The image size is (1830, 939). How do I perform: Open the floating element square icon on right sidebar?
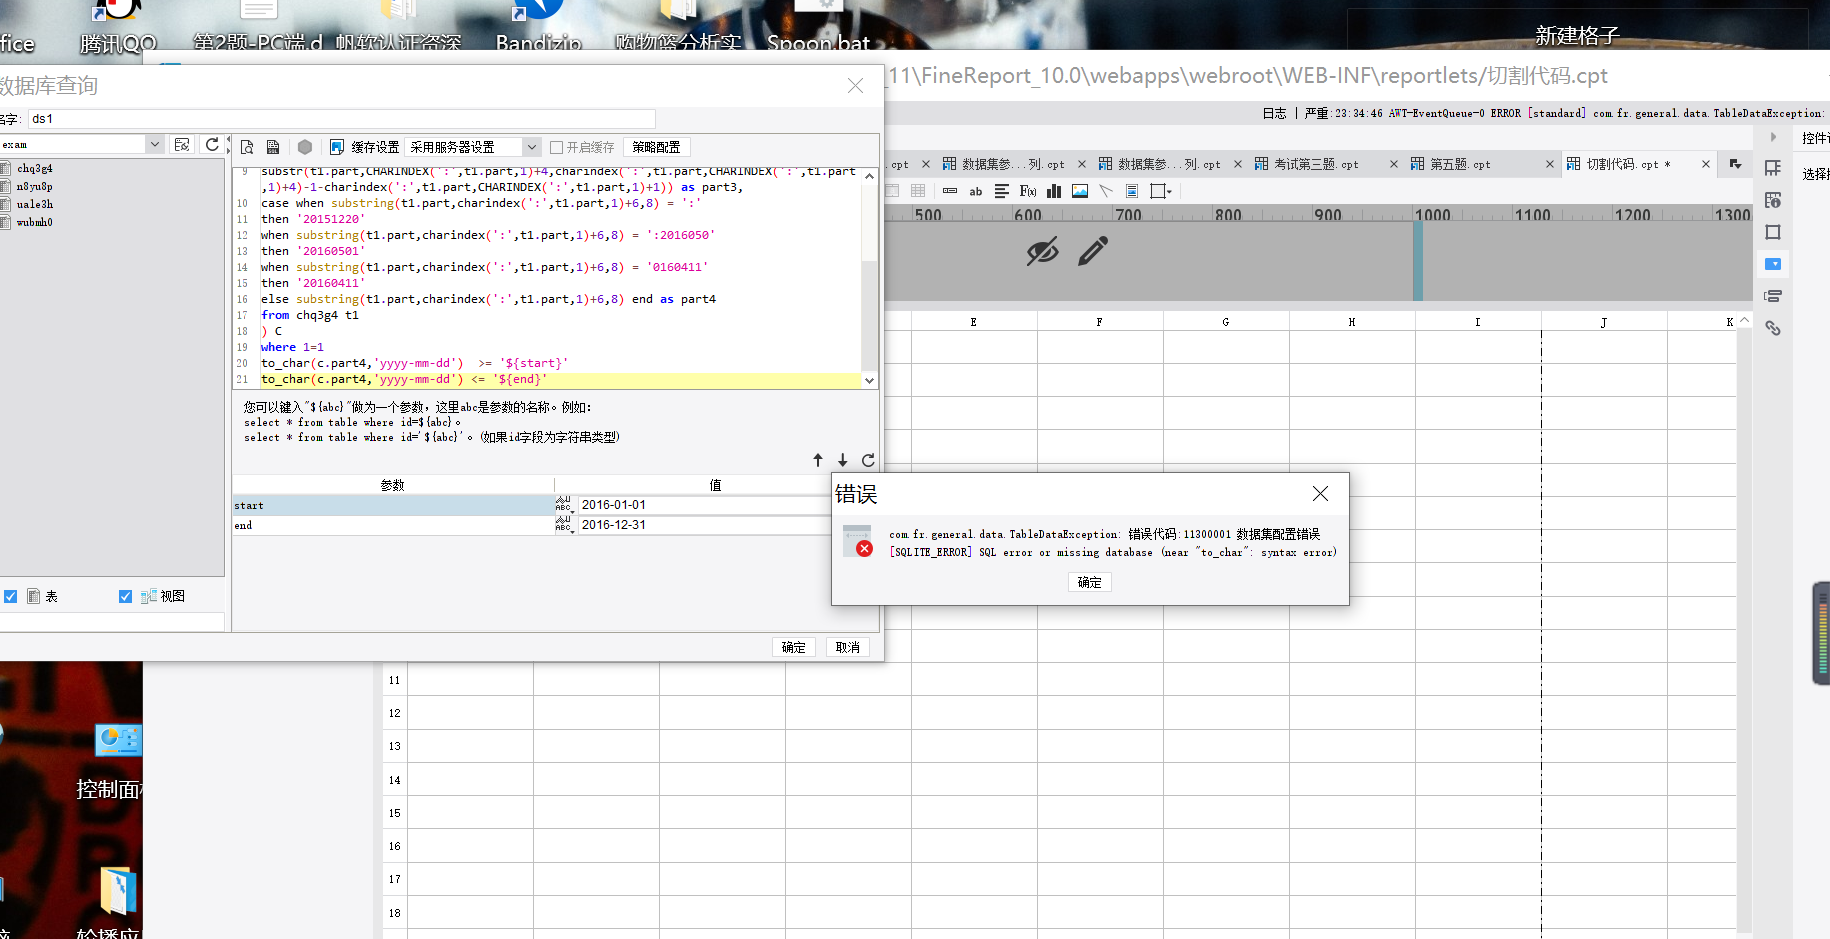click(x=1773, y=232)
